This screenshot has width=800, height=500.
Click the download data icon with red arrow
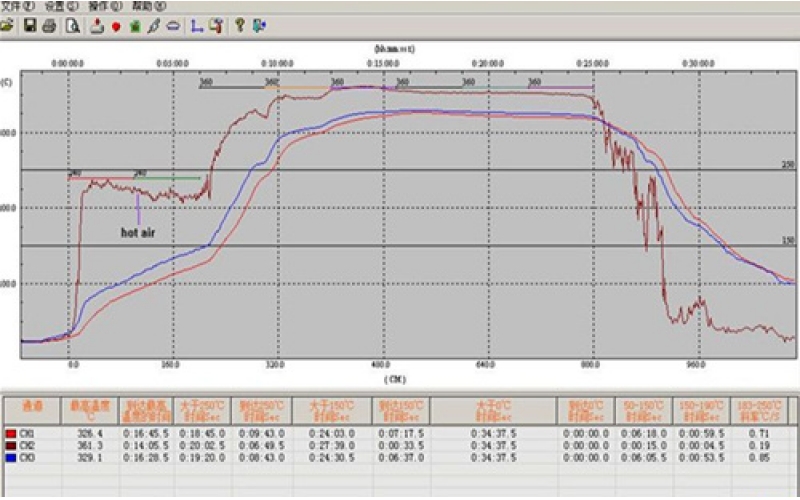pyautogui.click(x=97, y=26)
